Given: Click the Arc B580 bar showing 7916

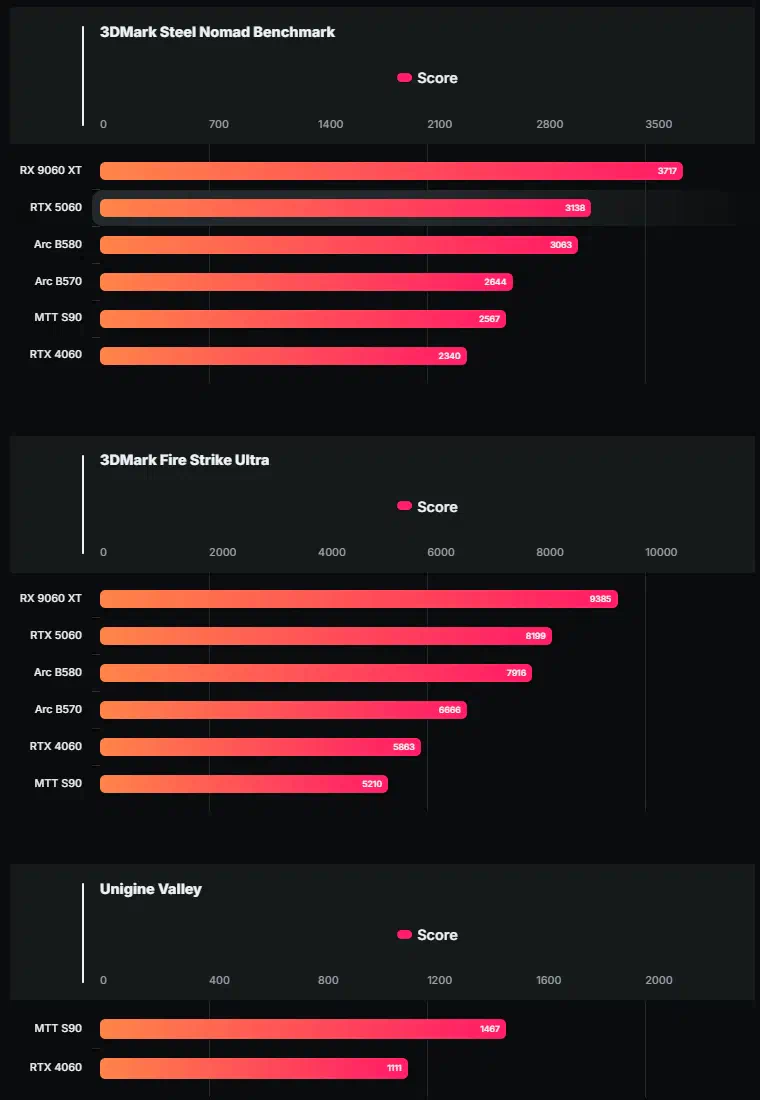Looking at the screenshot, I should coord(316,673).
